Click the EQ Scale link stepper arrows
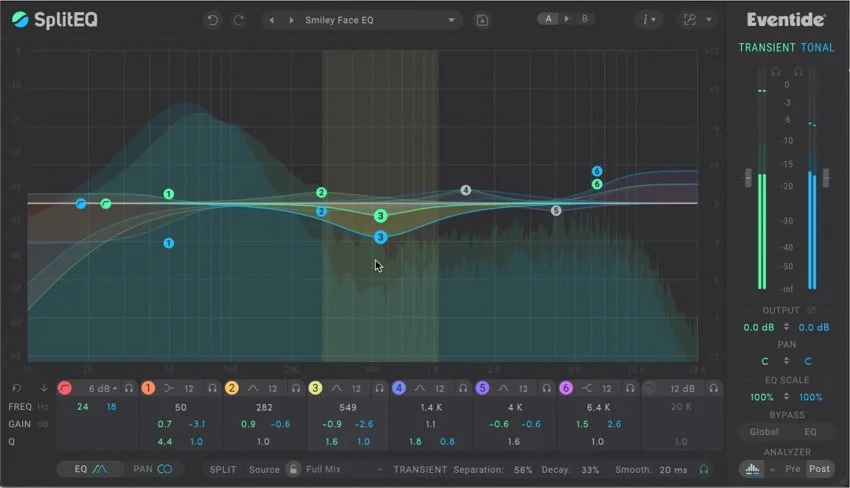The width and height of the screenshot is (850, 488). [x=787, y=396]
